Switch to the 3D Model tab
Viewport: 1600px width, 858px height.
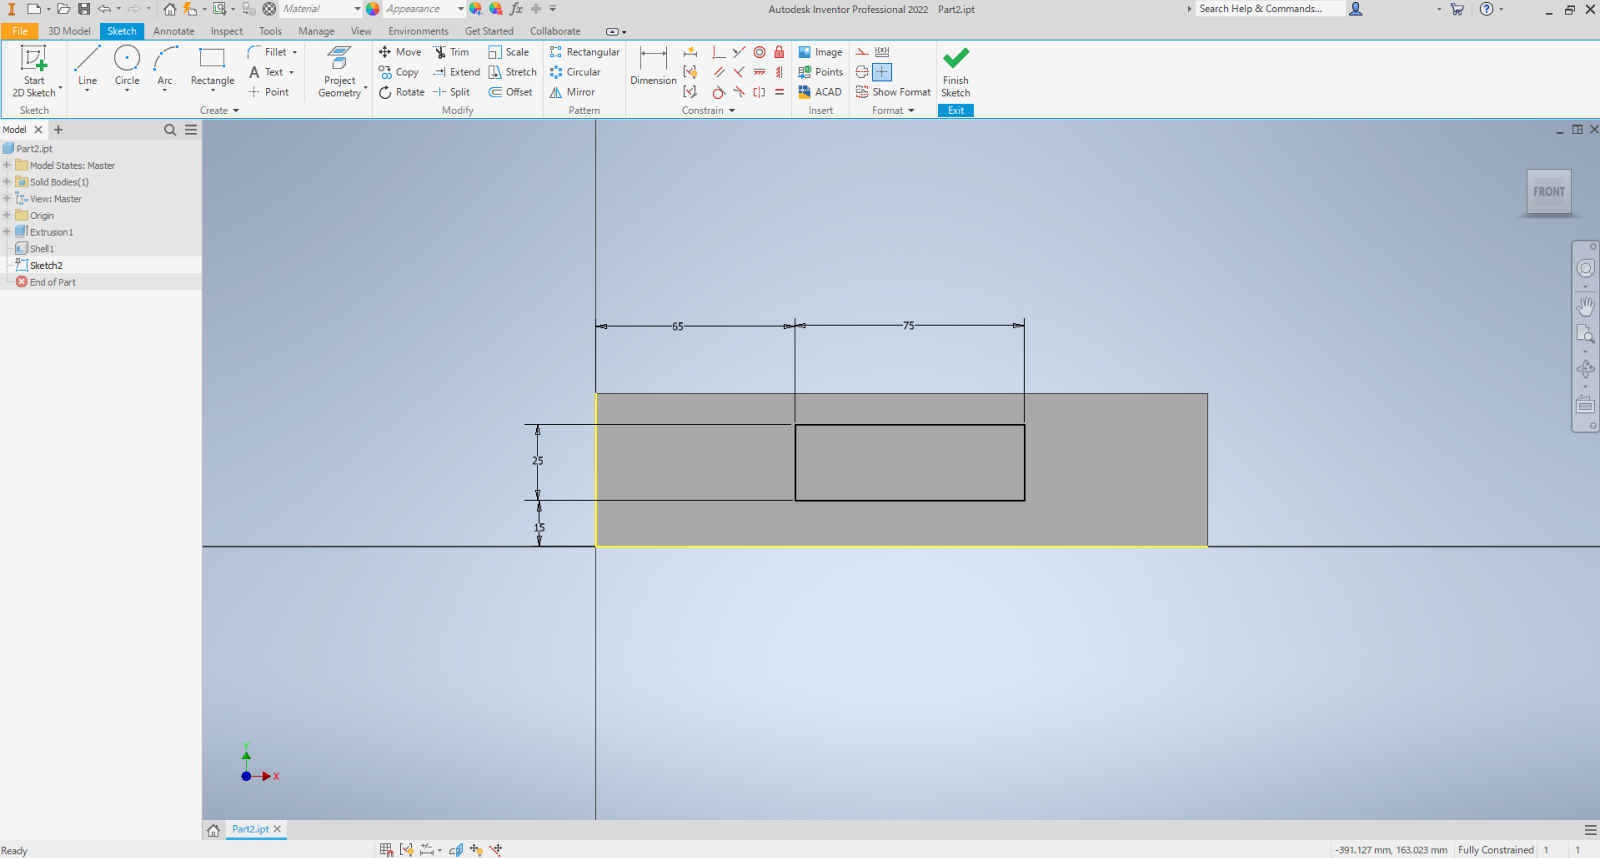point(69,31)
